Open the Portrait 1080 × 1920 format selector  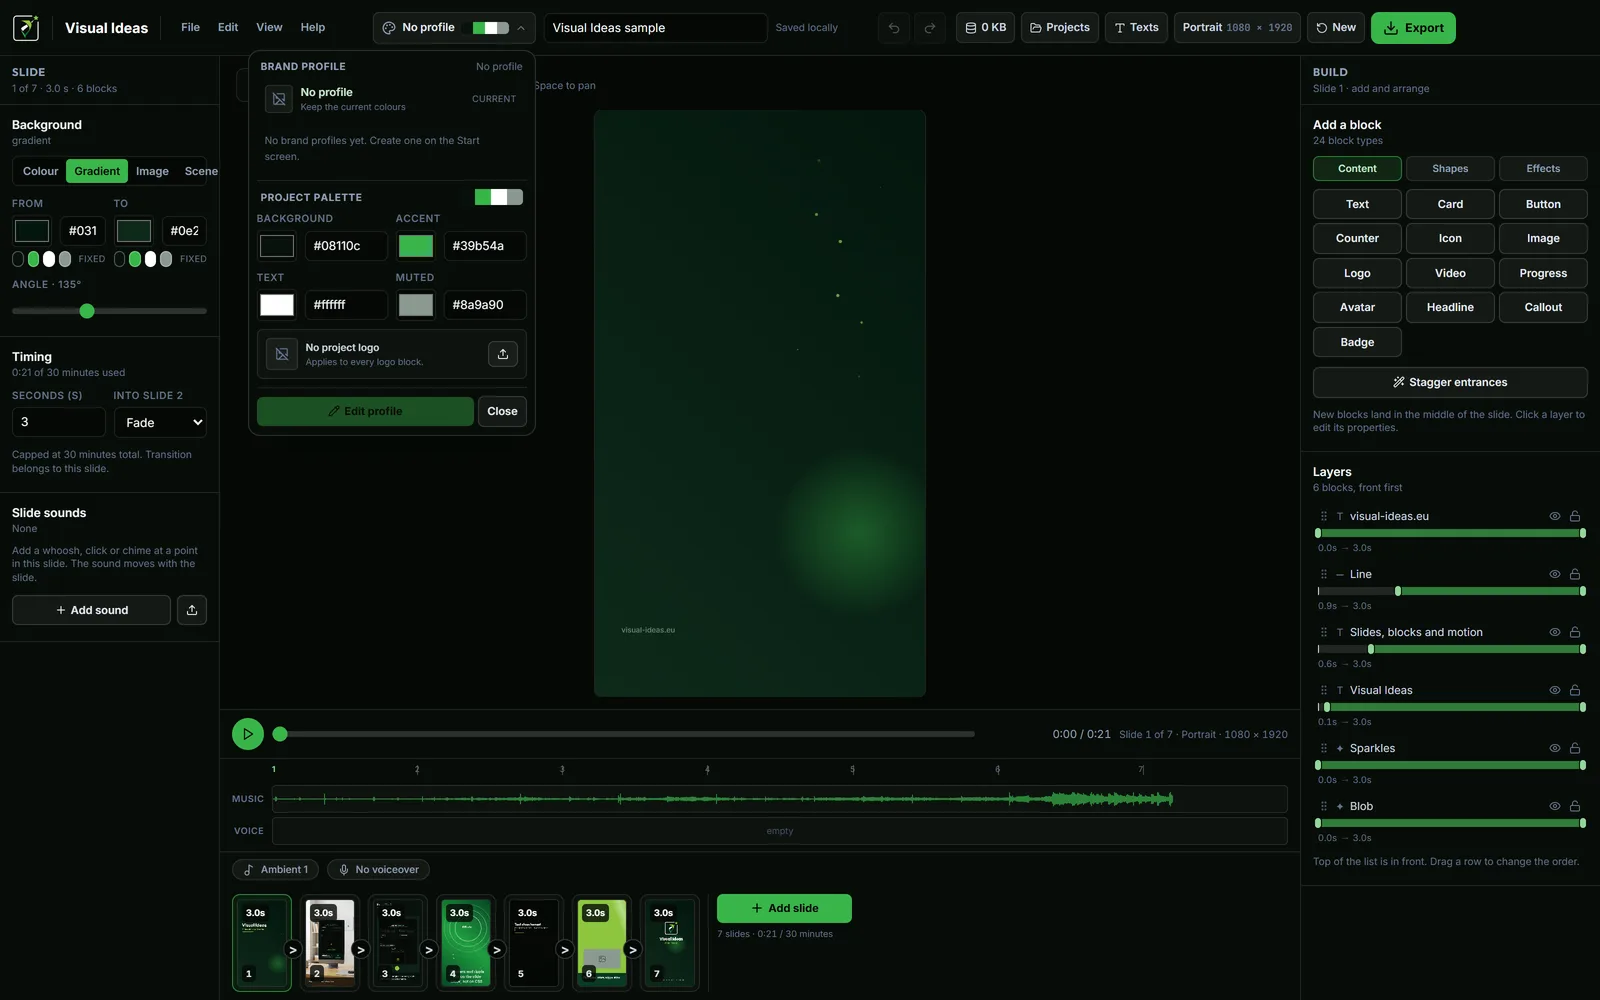click(x=1237, y=28)
